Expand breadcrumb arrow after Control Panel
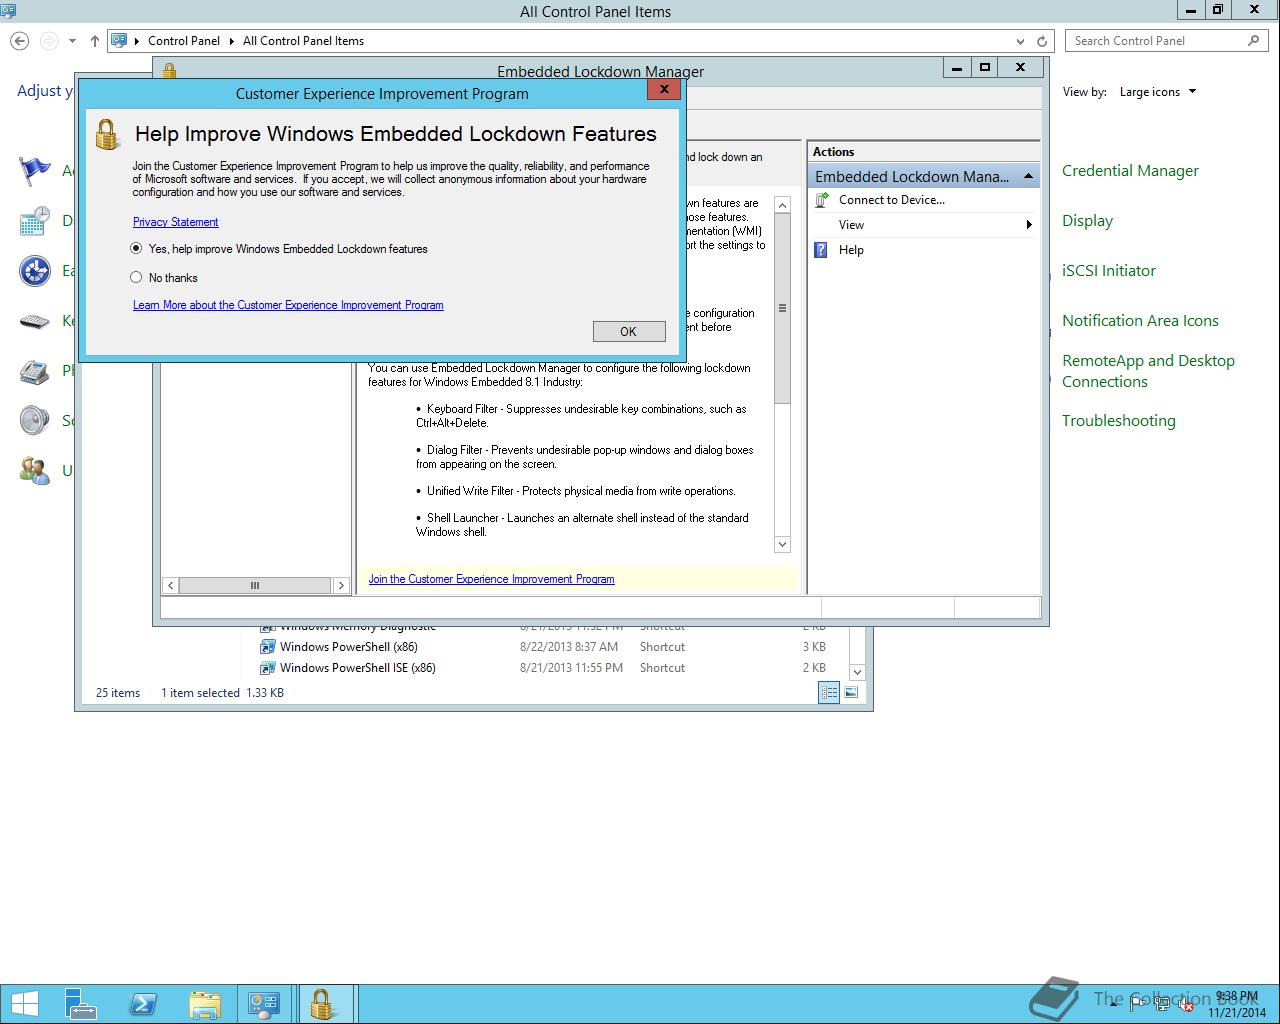The image size is (1280, 1024). click(231, 41)
